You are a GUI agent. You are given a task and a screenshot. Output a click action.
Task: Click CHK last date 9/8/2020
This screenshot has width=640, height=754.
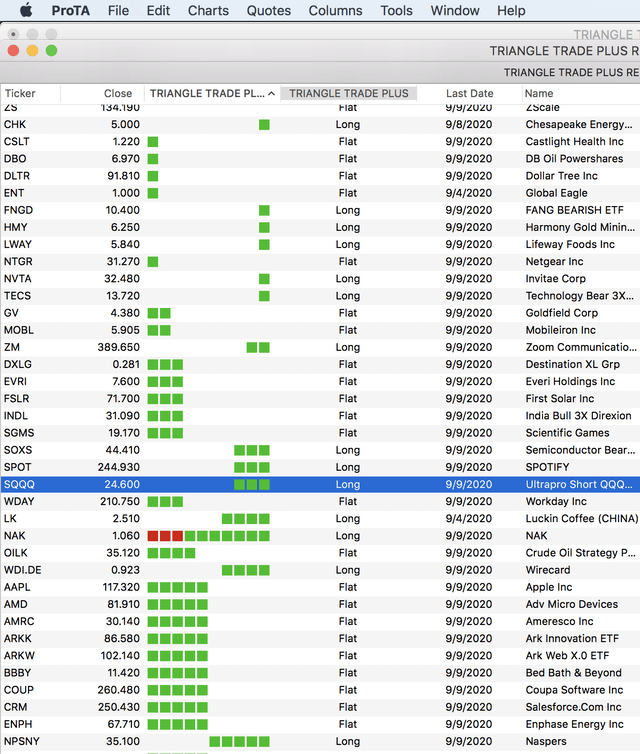click(x=469, y=125)
